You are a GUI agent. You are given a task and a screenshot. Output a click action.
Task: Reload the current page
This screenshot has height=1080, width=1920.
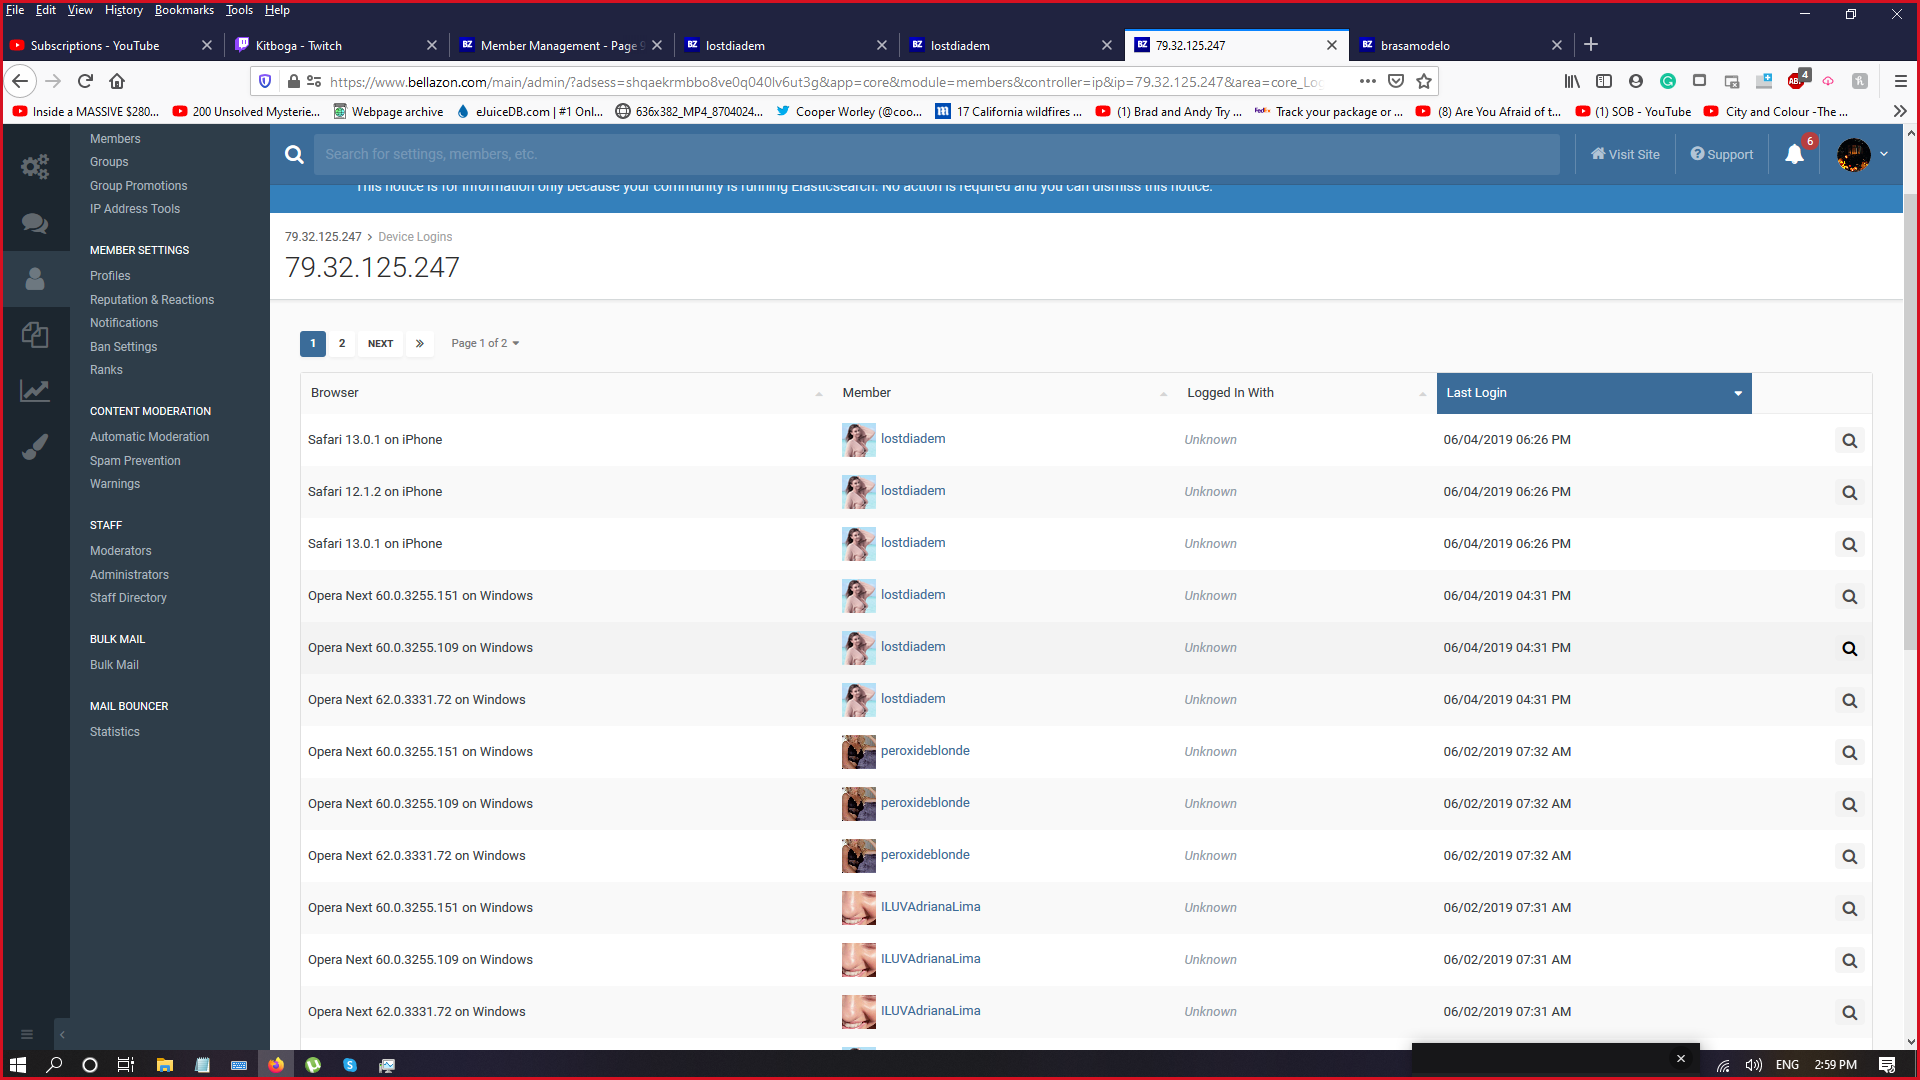tap(85, 81)
